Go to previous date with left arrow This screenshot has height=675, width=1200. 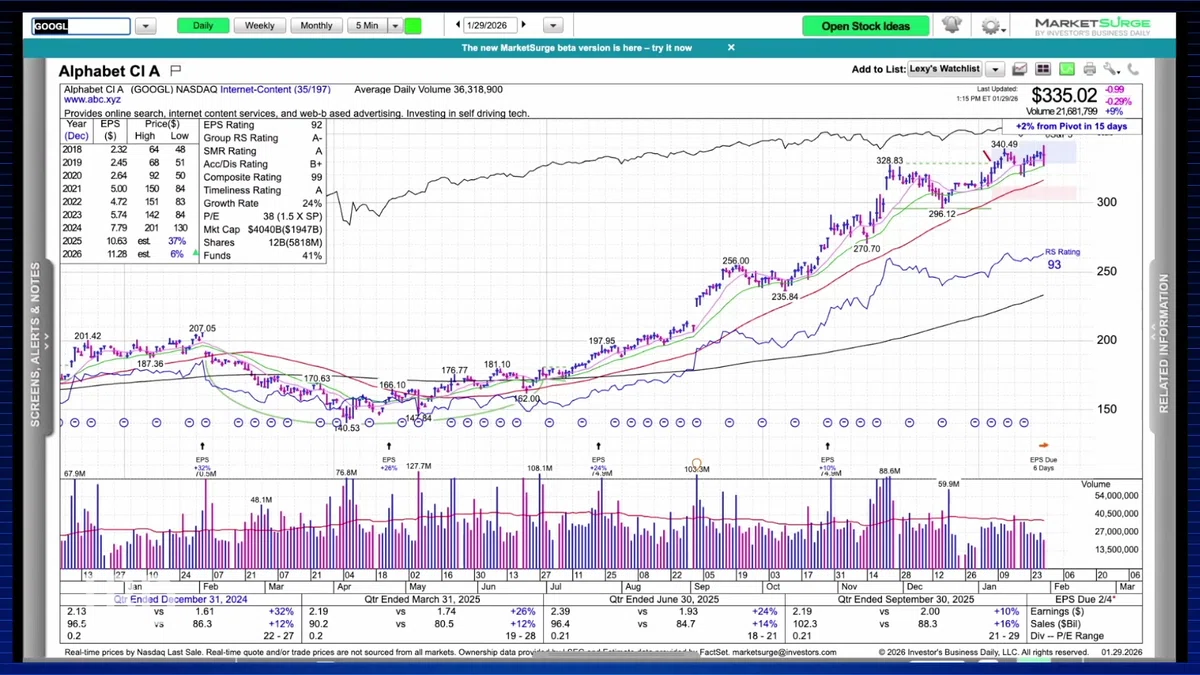457,24
